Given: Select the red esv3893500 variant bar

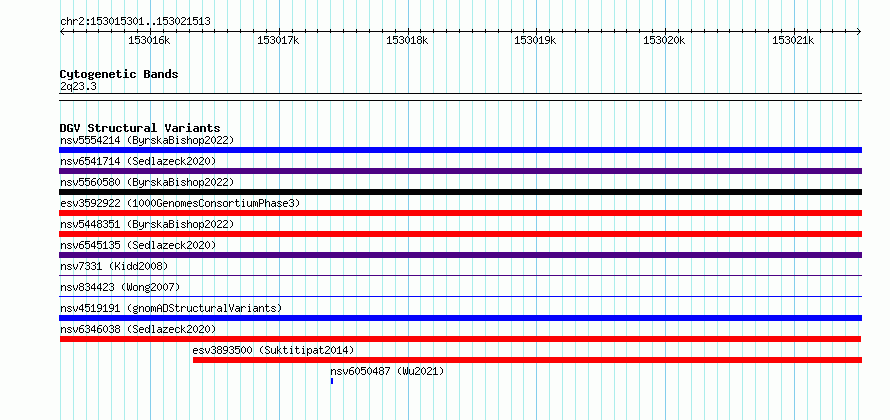Looking at the screenshot, I should pos(527,360).
